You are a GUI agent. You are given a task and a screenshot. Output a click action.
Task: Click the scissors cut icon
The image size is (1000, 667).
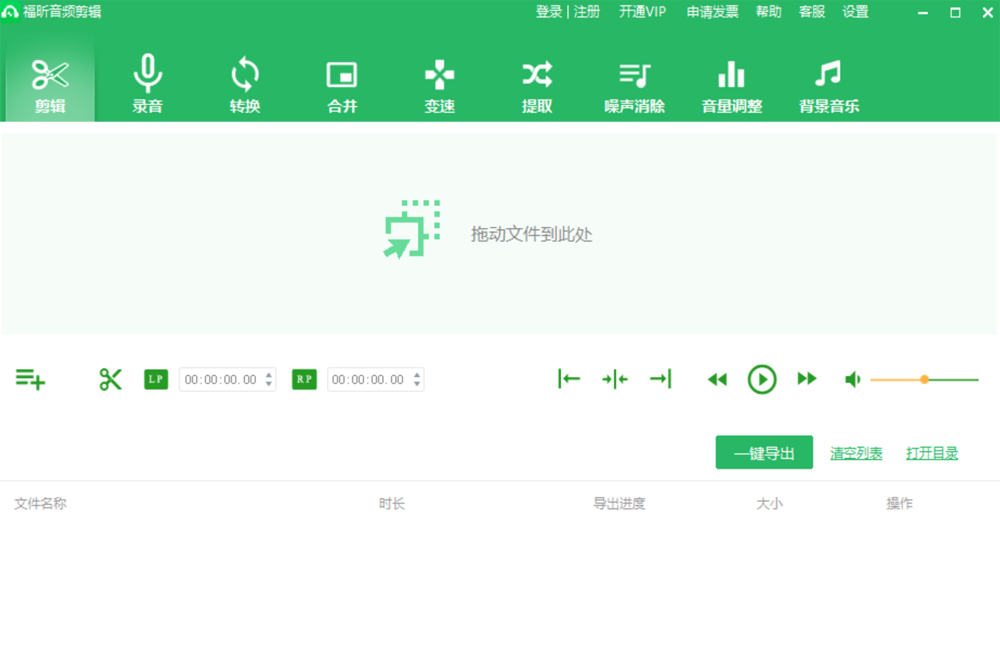(110, 379)
